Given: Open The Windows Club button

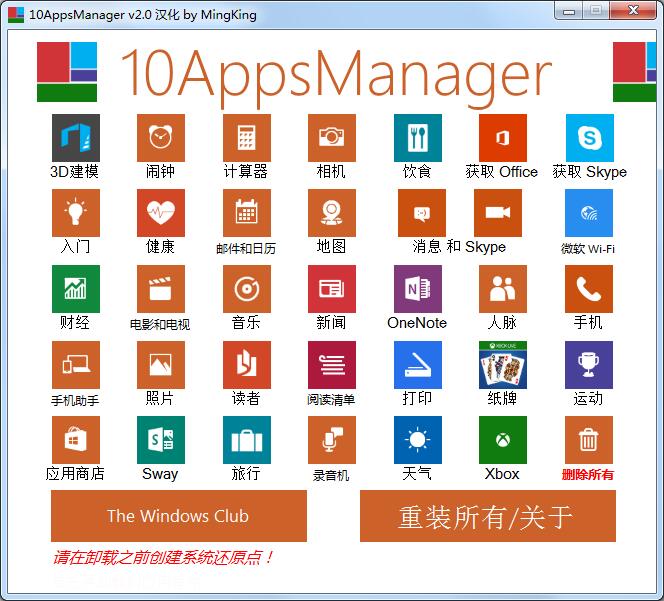Looking at the screenshot, I should point(179,516).
